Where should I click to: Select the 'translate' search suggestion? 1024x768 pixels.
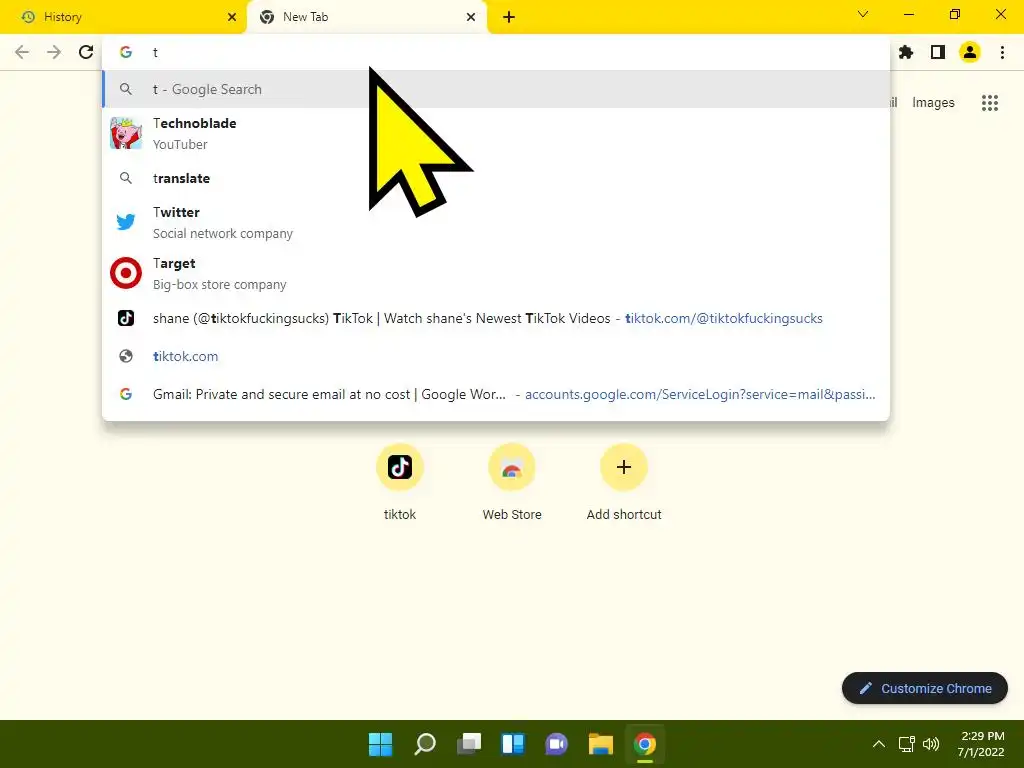[x=496, y=178]
